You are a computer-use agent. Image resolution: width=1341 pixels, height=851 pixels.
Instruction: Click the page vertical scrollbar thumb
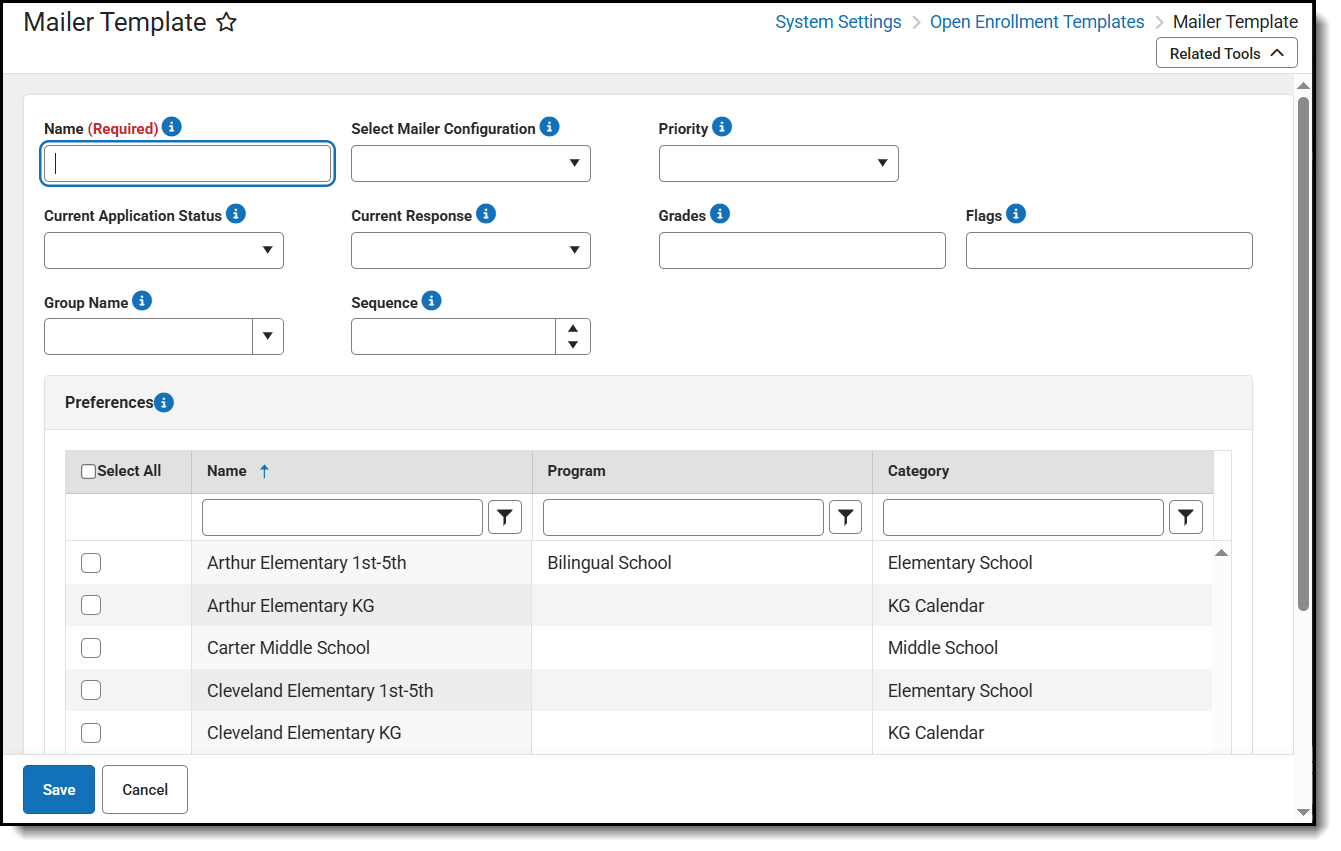coord(1303,353)
